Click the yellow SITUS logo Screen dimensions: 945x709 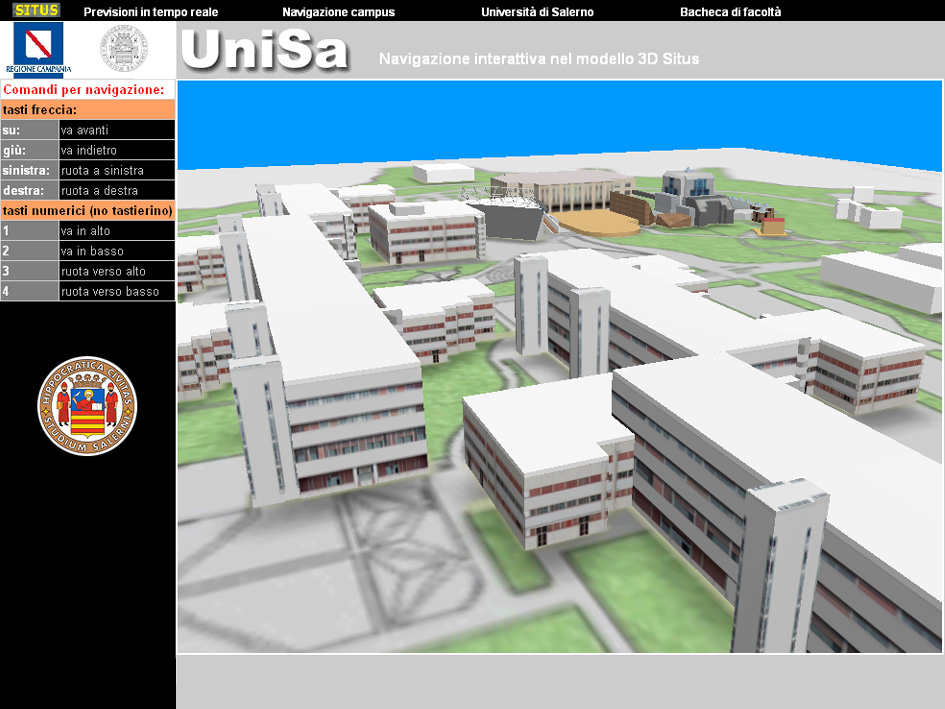(37, 10)
